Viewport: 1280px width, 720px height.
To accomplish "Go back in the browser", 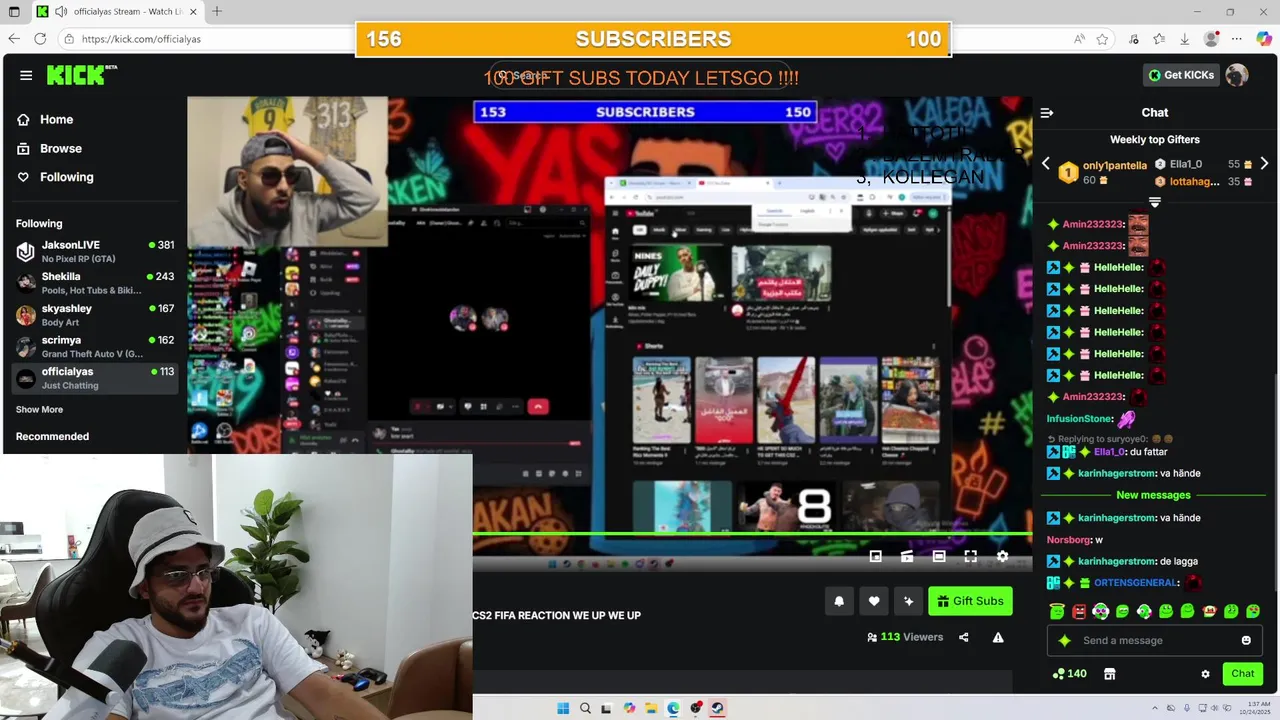I will [14, 39].
